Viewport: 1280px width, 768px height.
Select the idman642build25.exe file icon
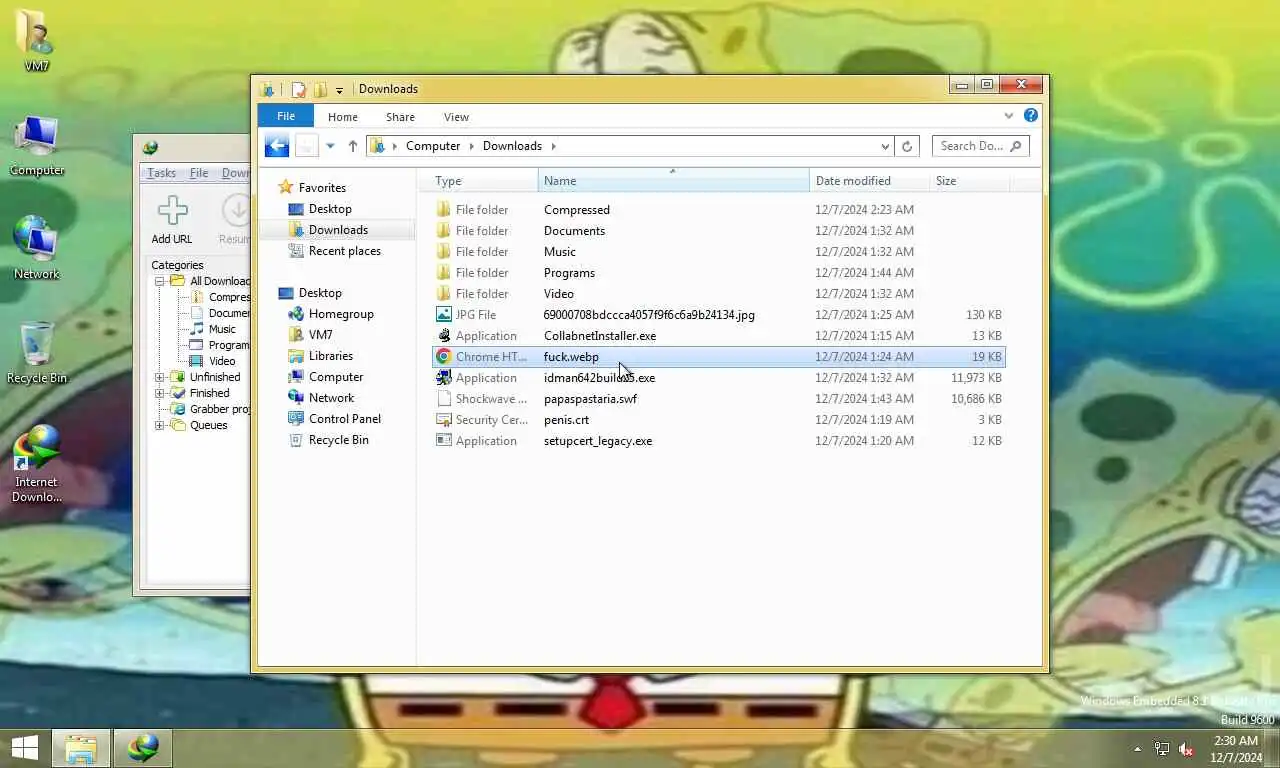pos(444,378)
